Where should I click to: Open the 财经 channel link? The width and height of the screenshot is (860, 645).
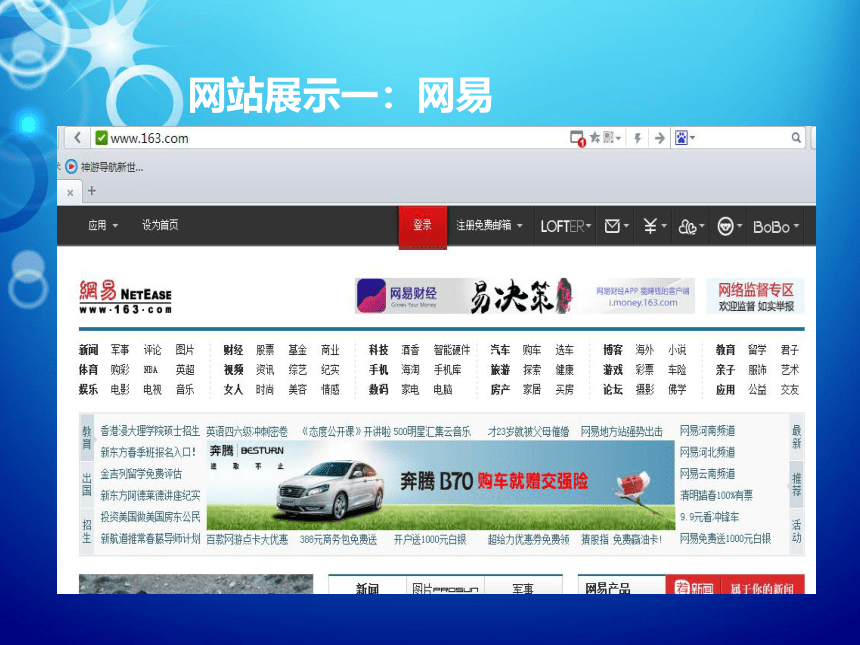[233, 350]
